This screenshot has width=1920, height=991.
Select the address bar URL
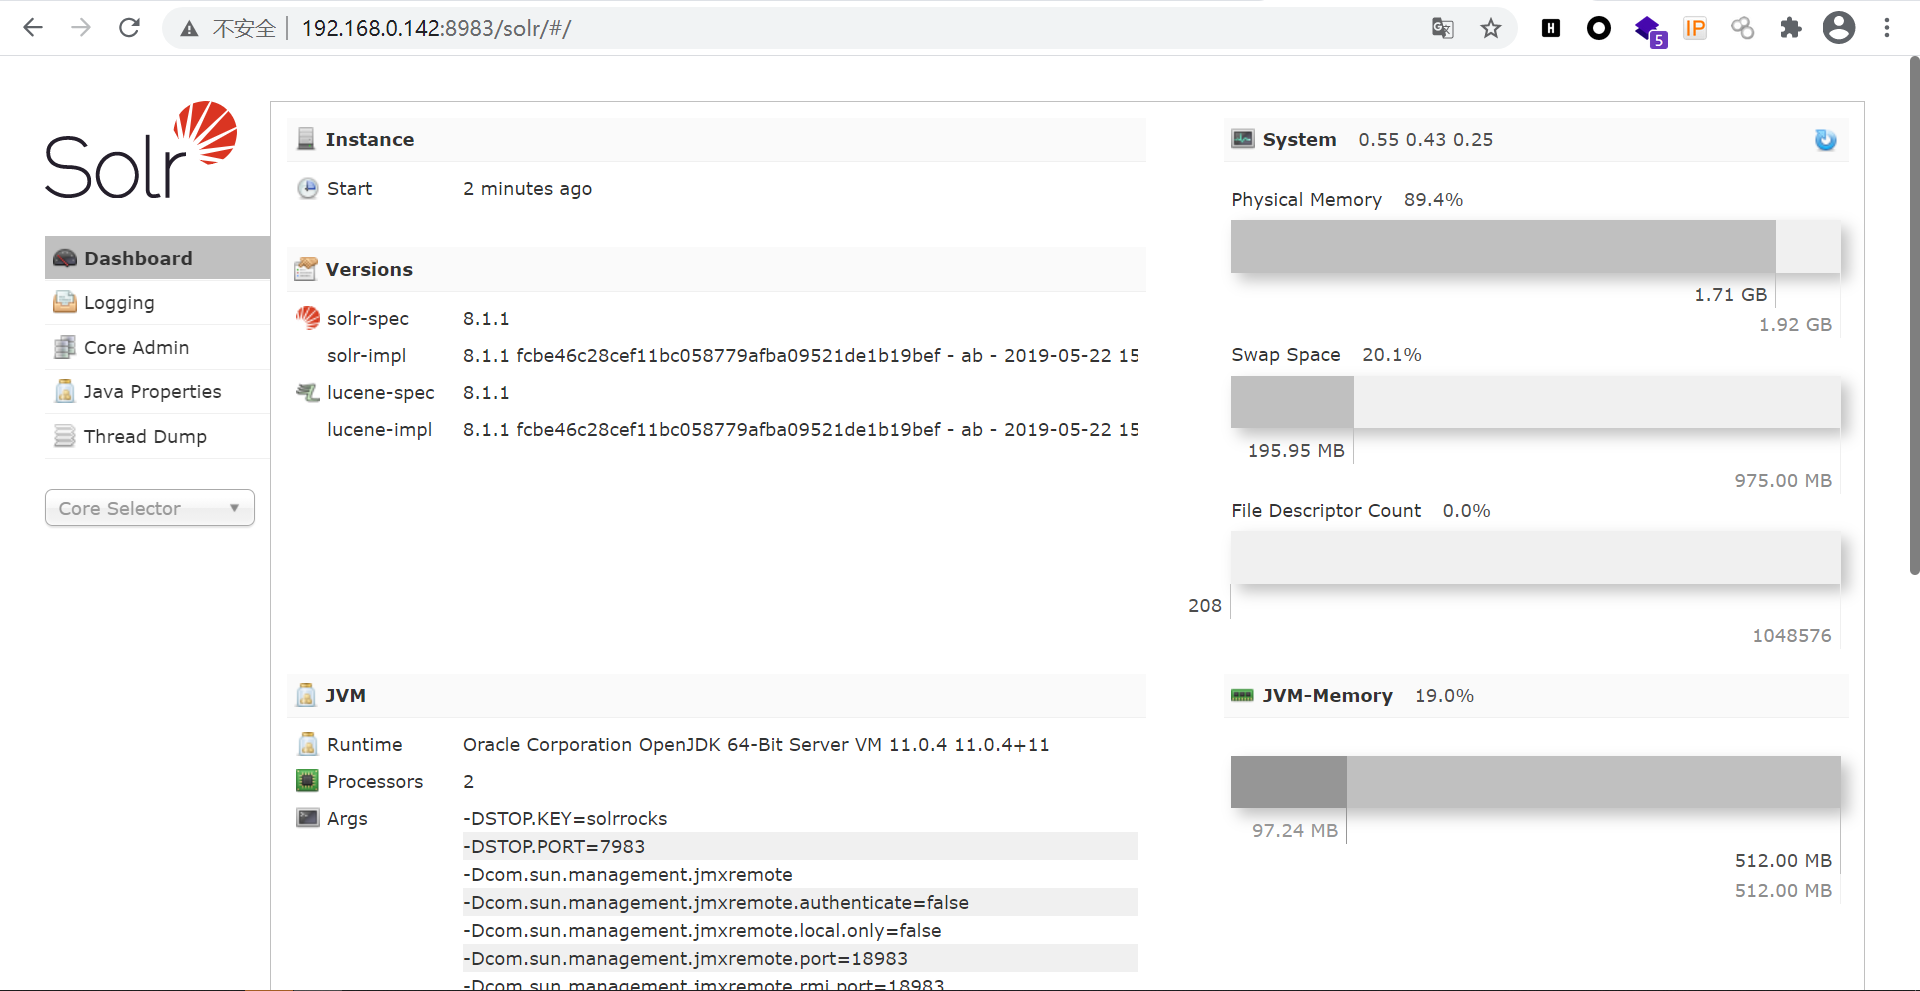coord(436,28)
